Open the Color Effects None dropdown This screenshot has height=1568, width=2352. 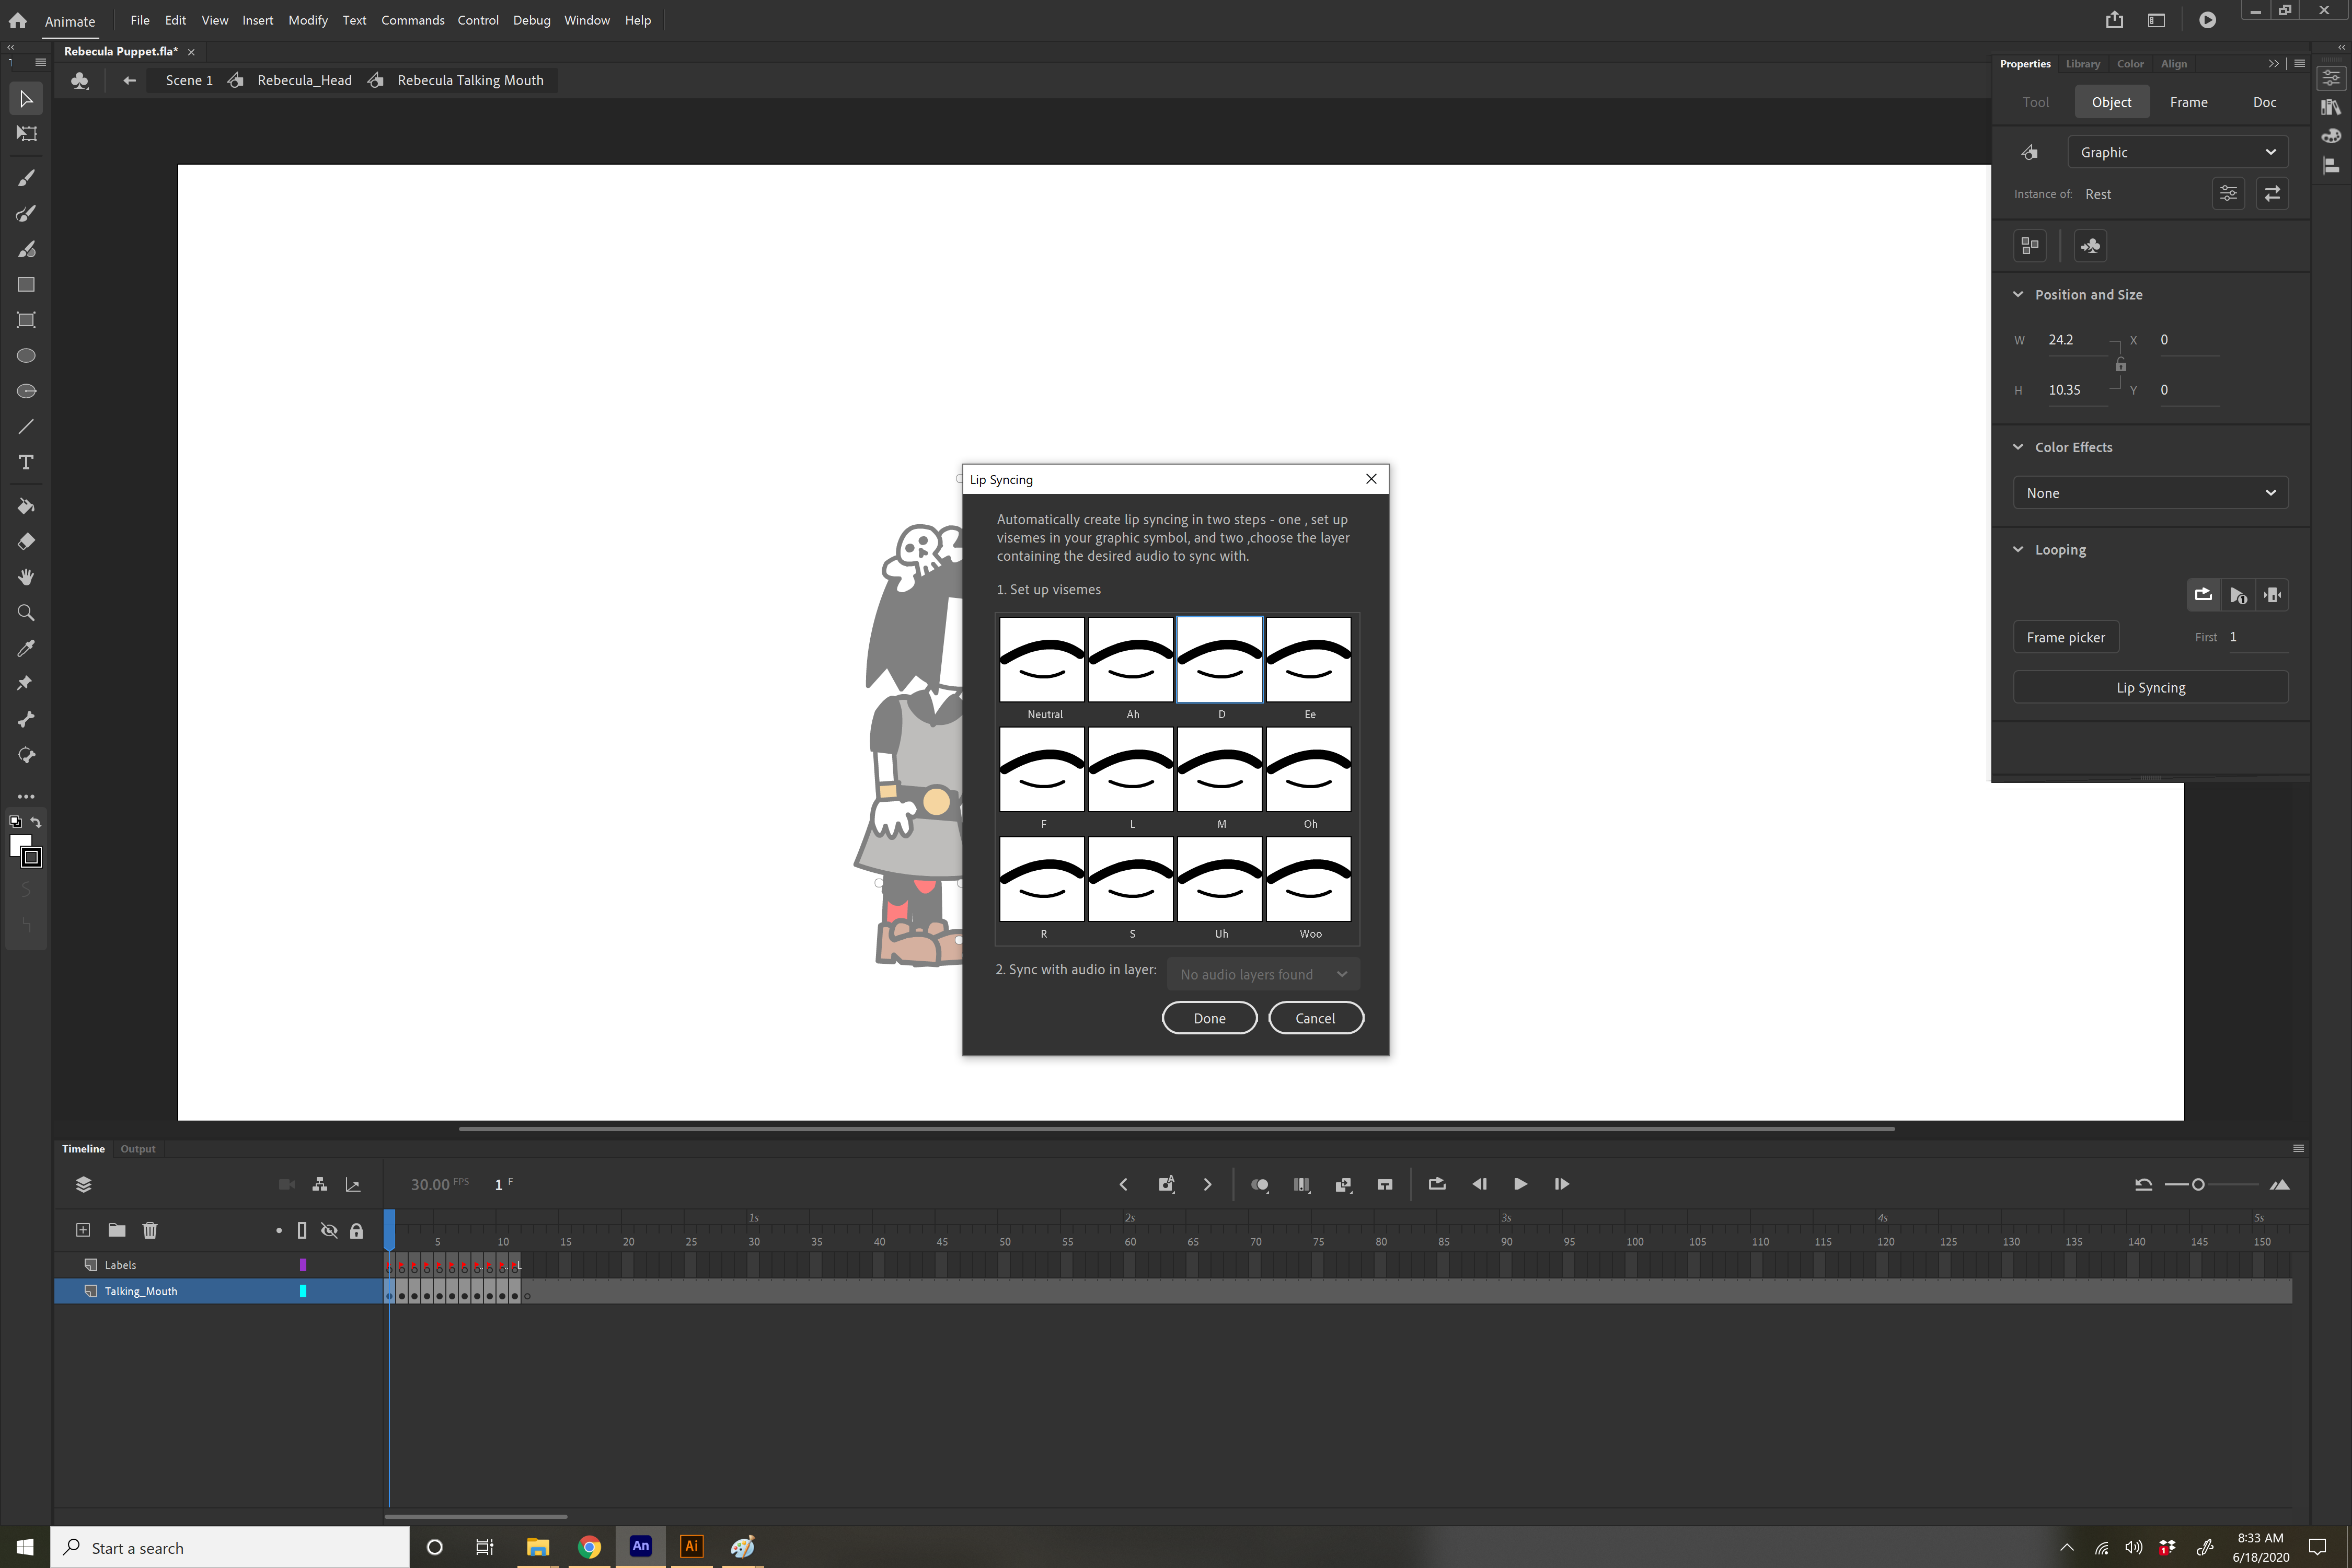2150,493
